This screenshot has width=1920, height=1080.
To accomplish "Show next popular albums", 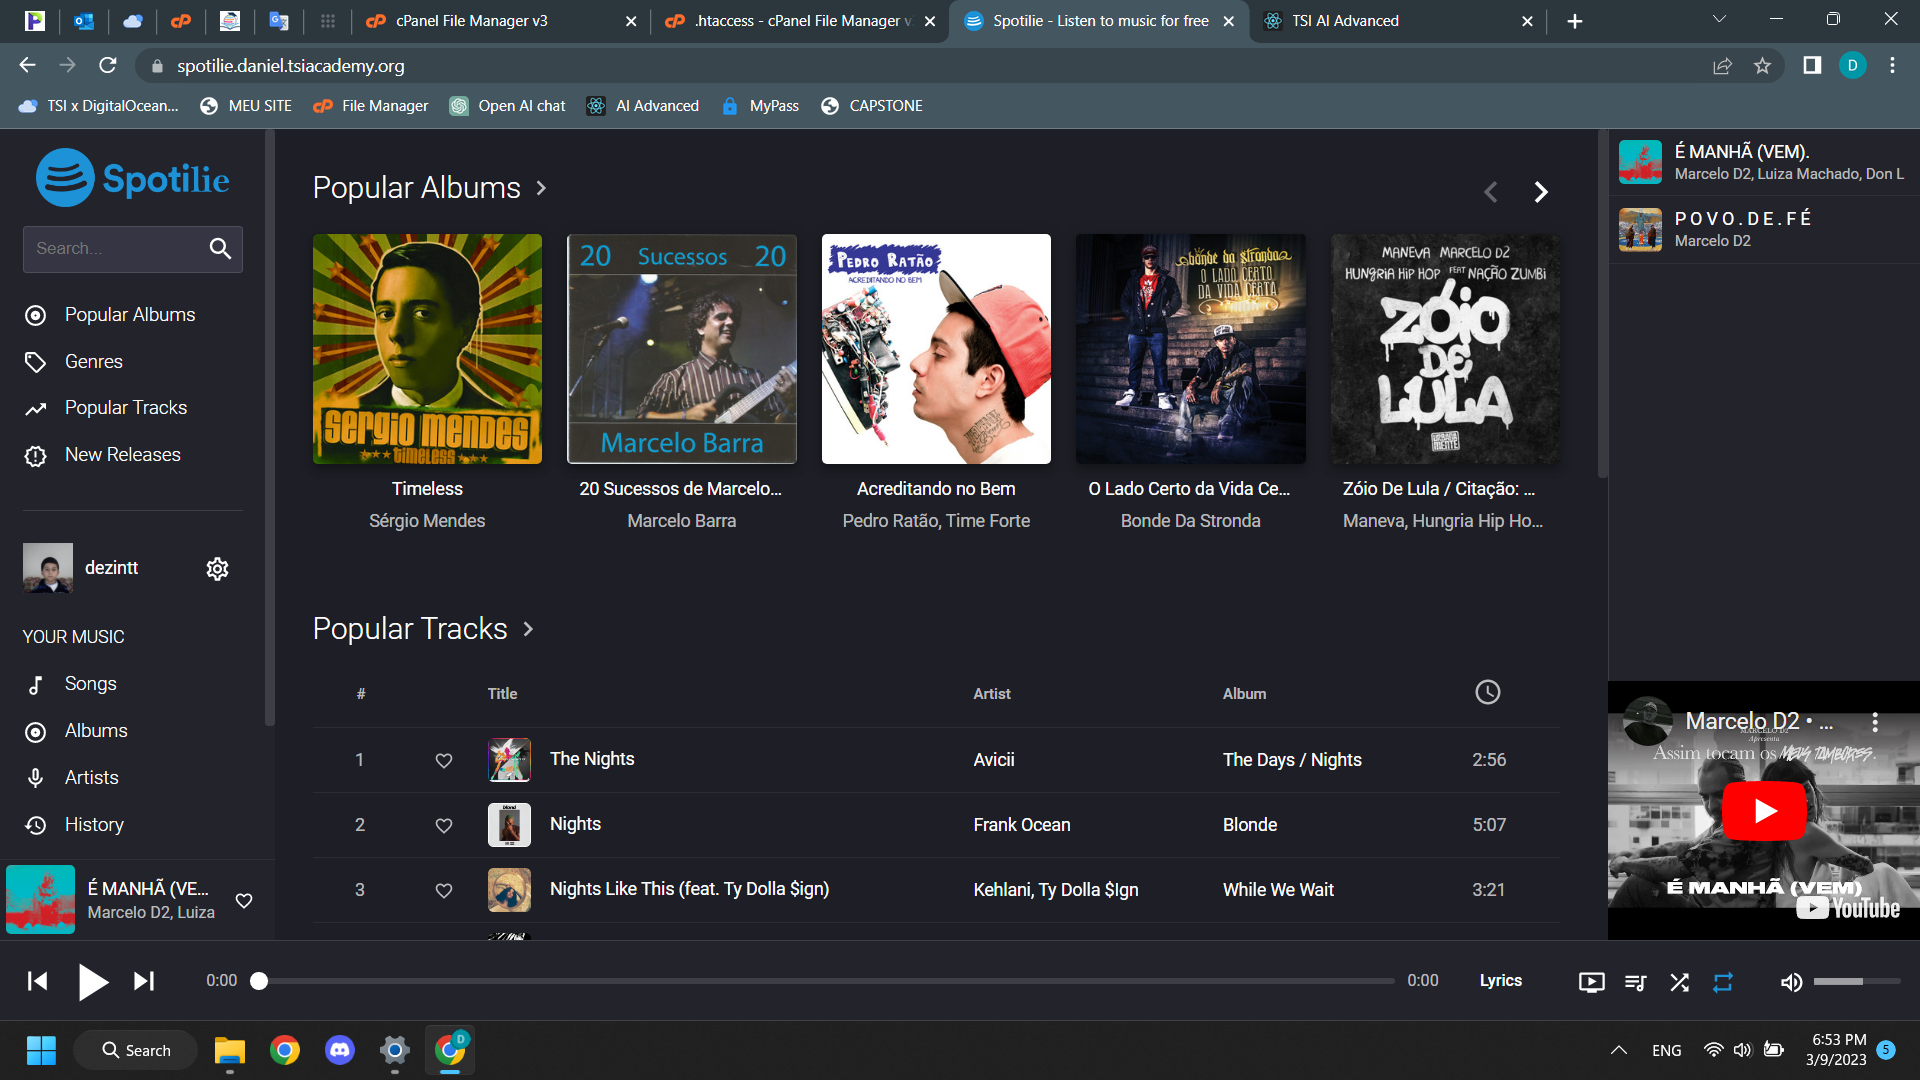I will pyautogui.click(x=1541, y=192).
